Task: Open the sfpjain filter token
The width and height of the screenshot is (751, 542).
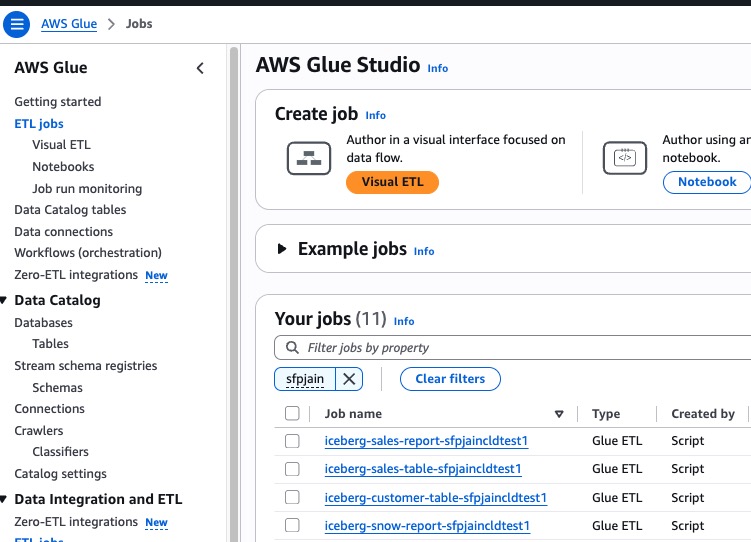Action: (305, 379)
